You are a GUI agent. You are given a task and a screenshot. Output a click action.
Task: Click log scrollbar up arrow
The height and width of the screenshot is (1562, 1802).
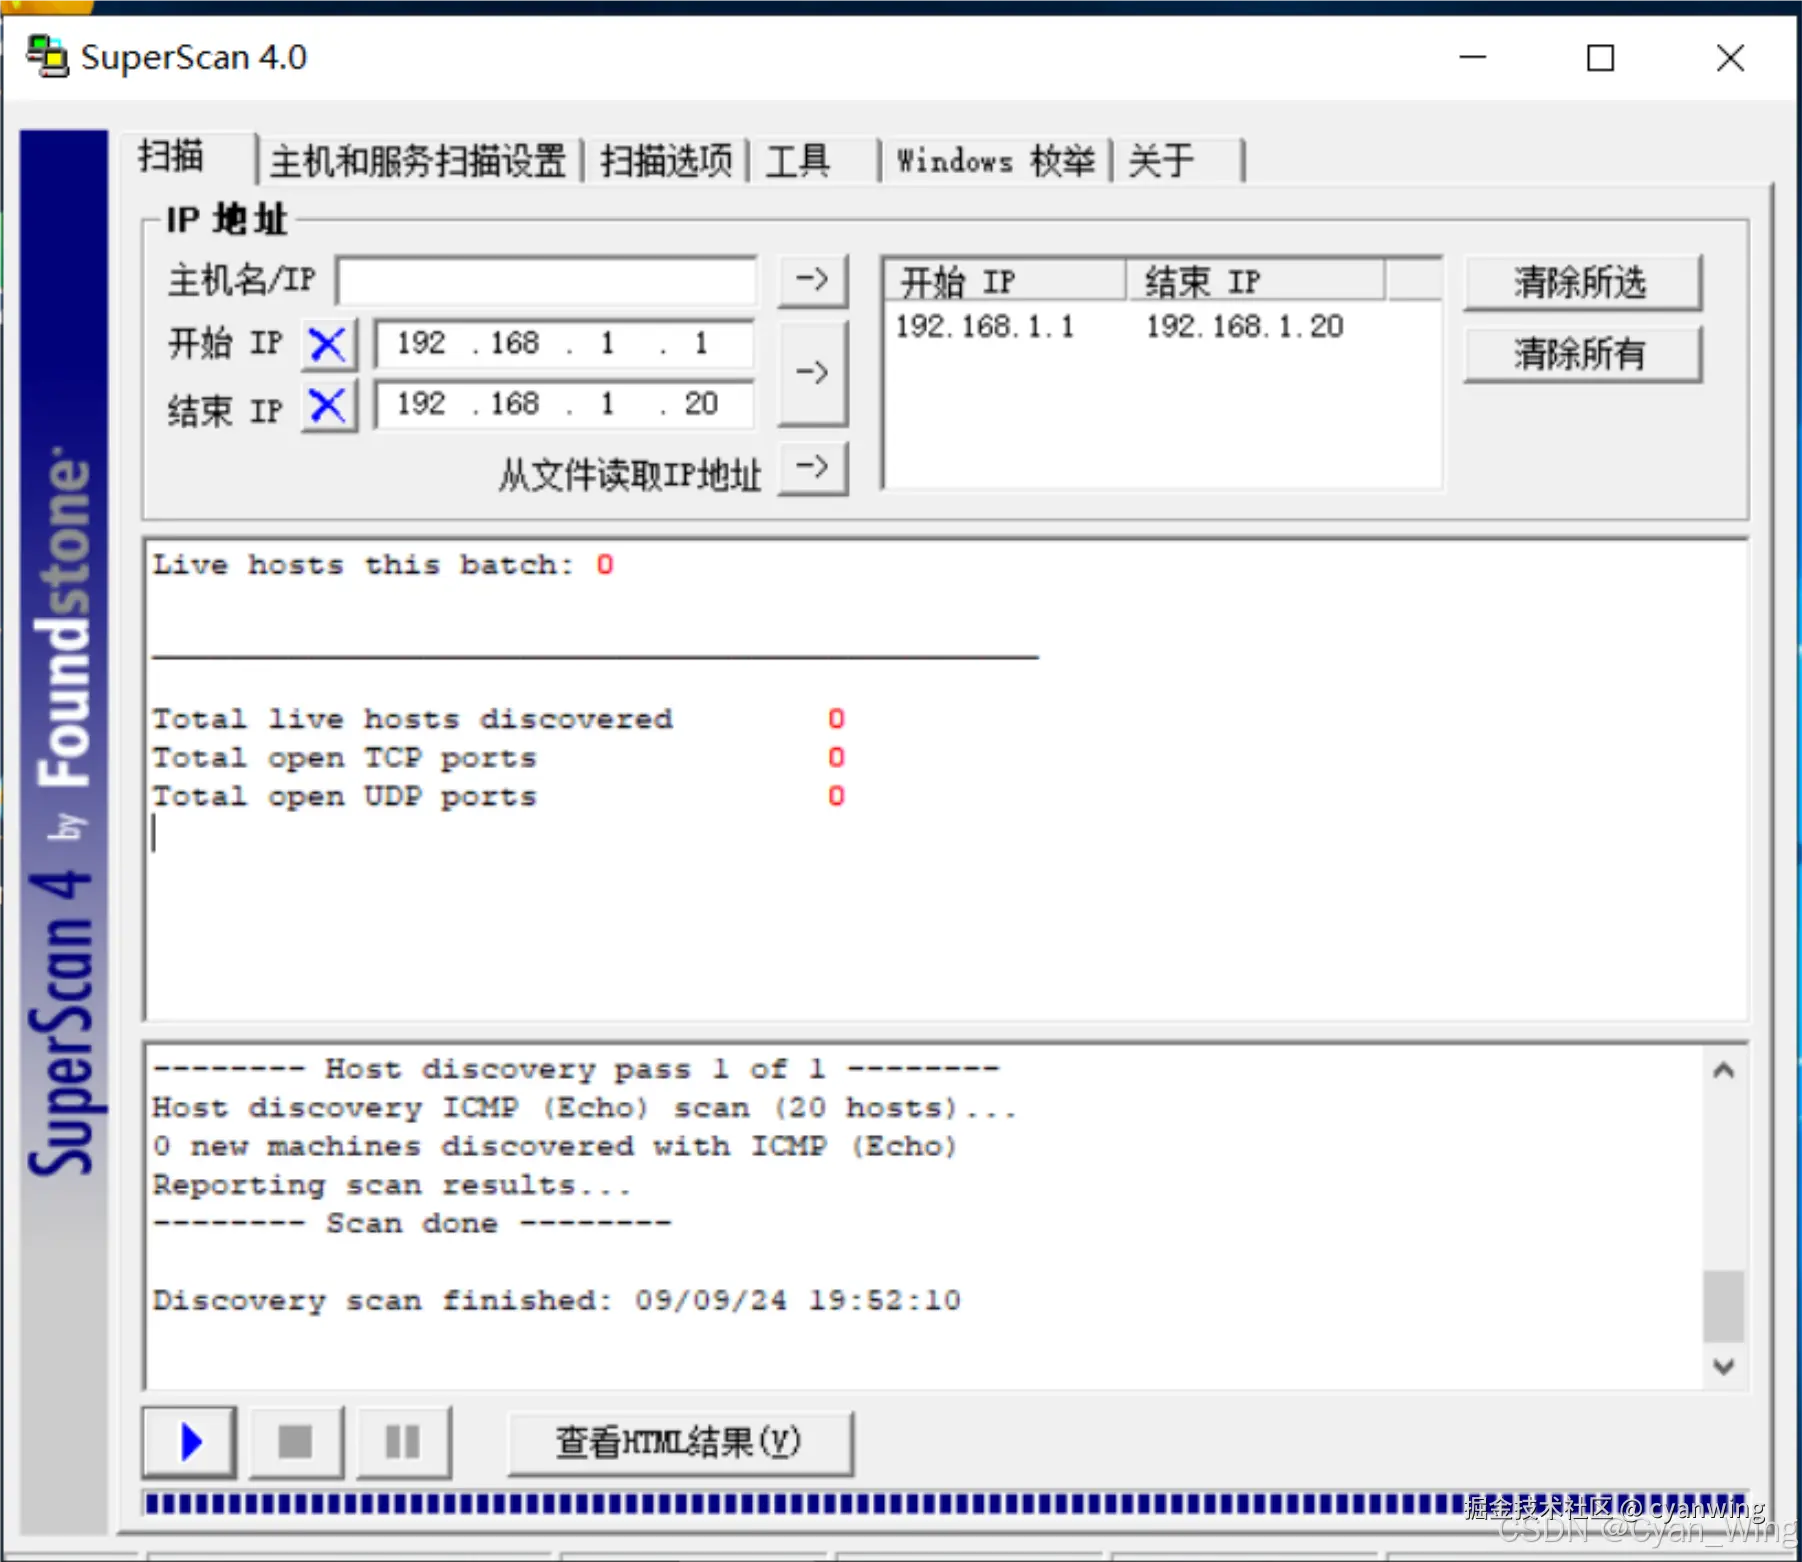pyautogui.click(x=1723, y=1071)
